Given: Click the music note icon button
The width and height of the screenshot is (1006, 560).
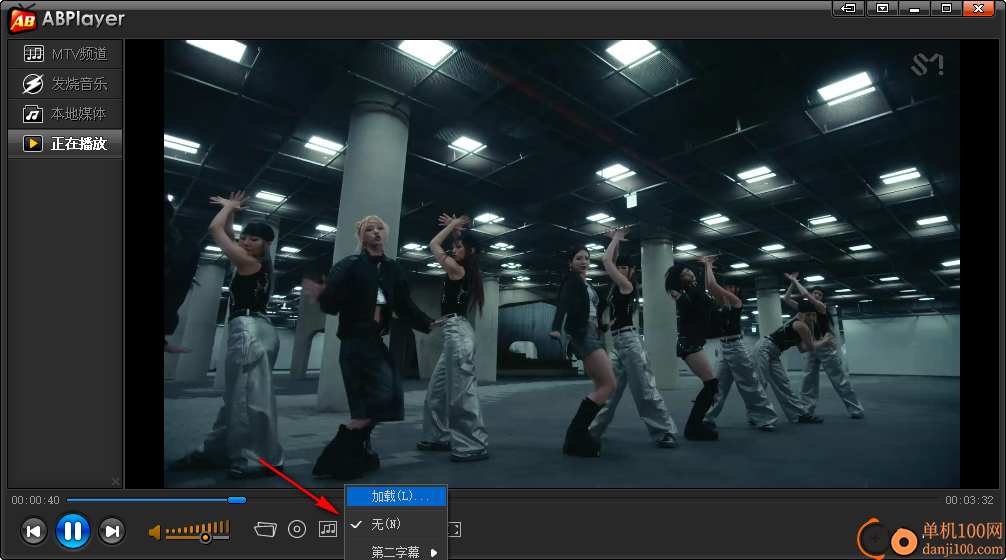Looking at the screenshot, I should click(x=328, y=529).
